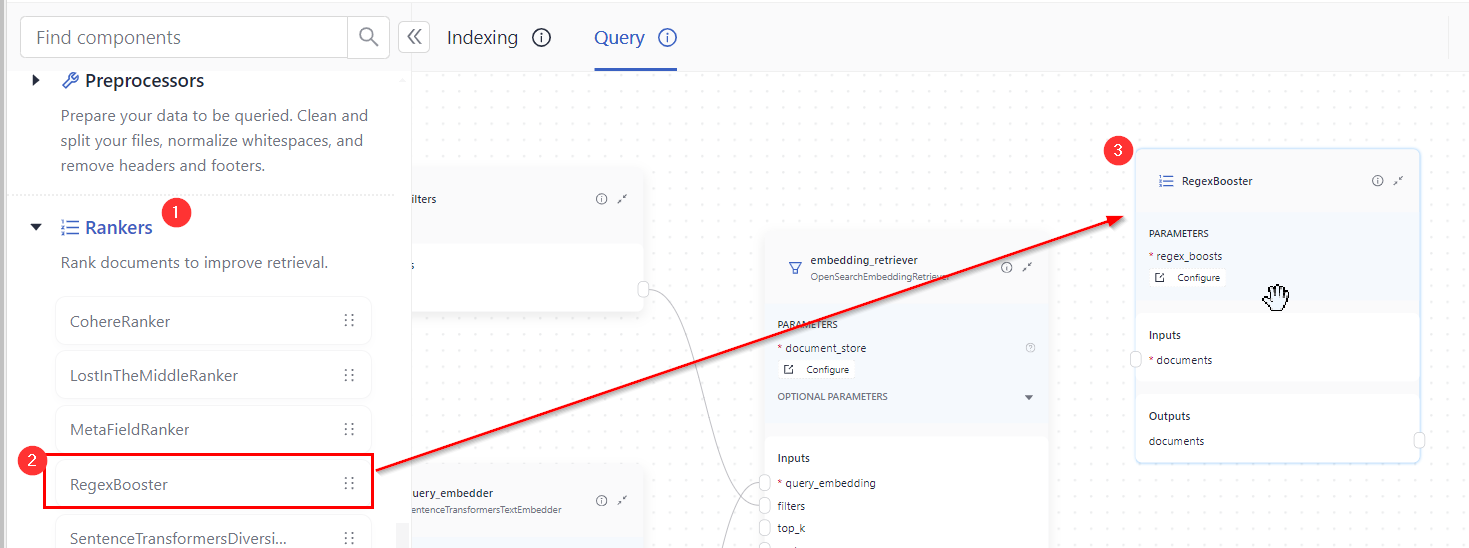Click the query_embedding input port
This screenshot has width=1469, height=548.
coord(765,482)
